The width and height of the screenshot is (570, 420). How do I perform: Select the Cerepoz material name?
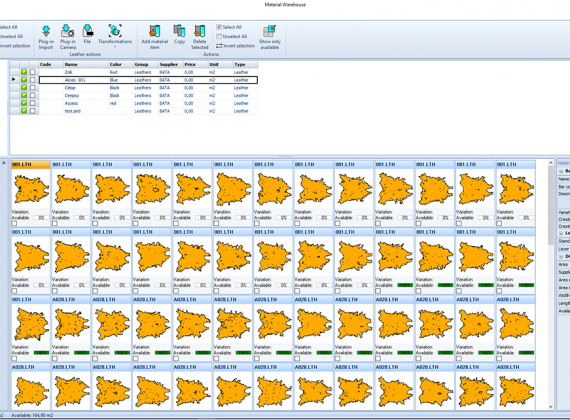pos(71,95)
